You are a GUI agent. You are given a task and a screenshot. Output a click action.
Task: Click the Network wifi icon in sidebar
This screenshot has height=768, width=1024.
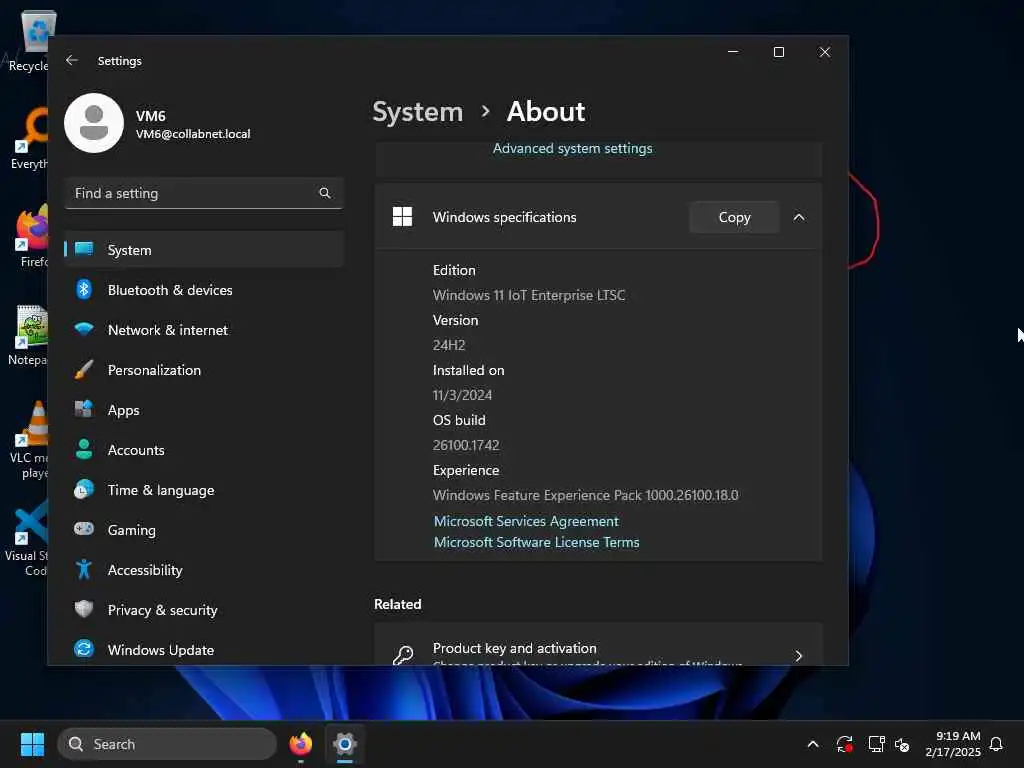[x=84, y=329]
